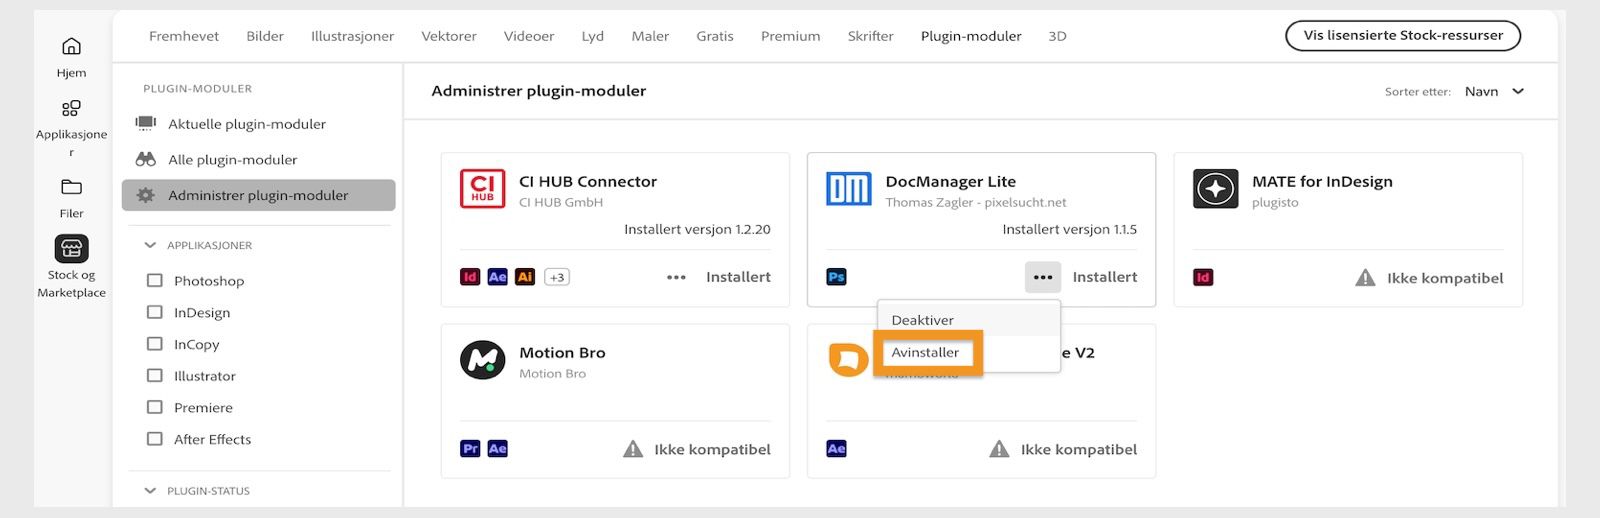The height and width of the screenshot is (518, 1600).
Task: Switch to the Videoer tab
Action: click(529, 36)
